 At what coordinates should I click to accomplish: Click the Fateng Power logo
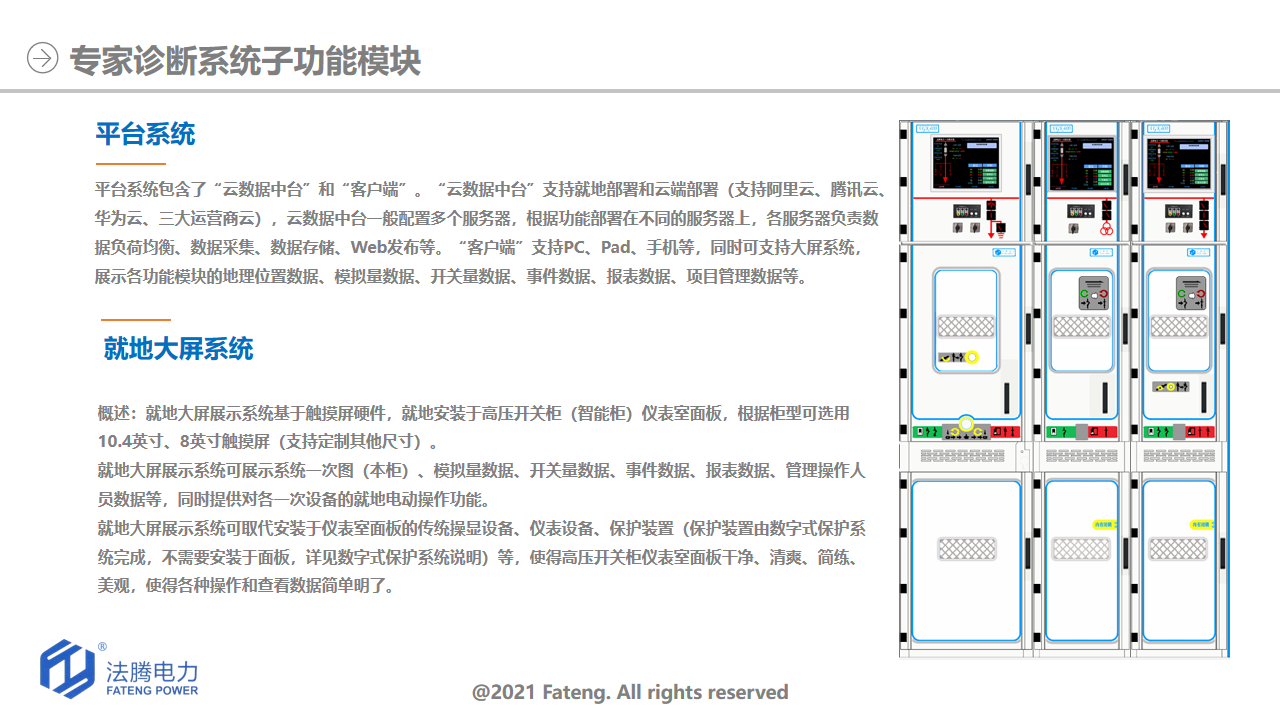click(x=119, y=669)
